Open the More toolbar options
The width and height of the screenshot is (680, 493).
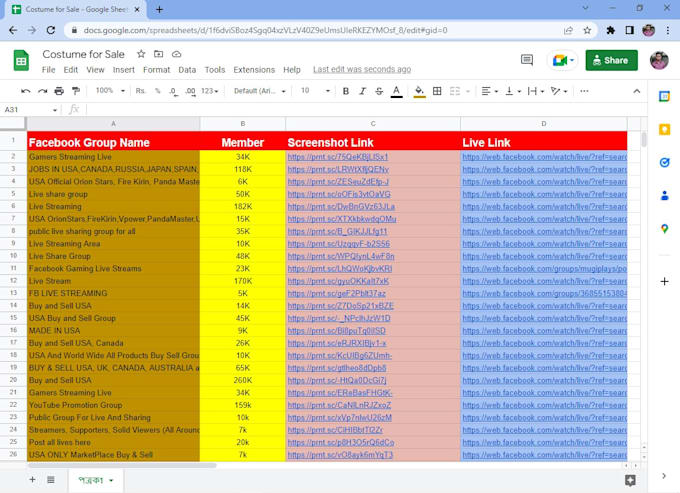[x=584, y=91]
